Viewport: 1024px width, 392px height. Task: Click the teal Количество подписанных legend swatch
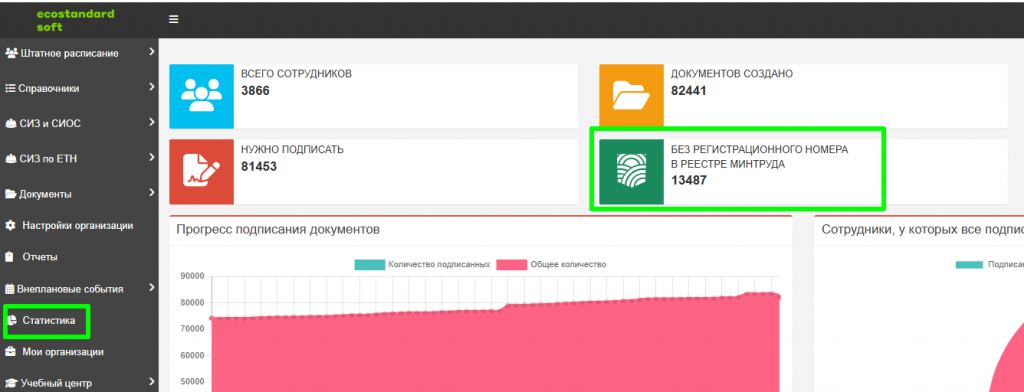369,265
